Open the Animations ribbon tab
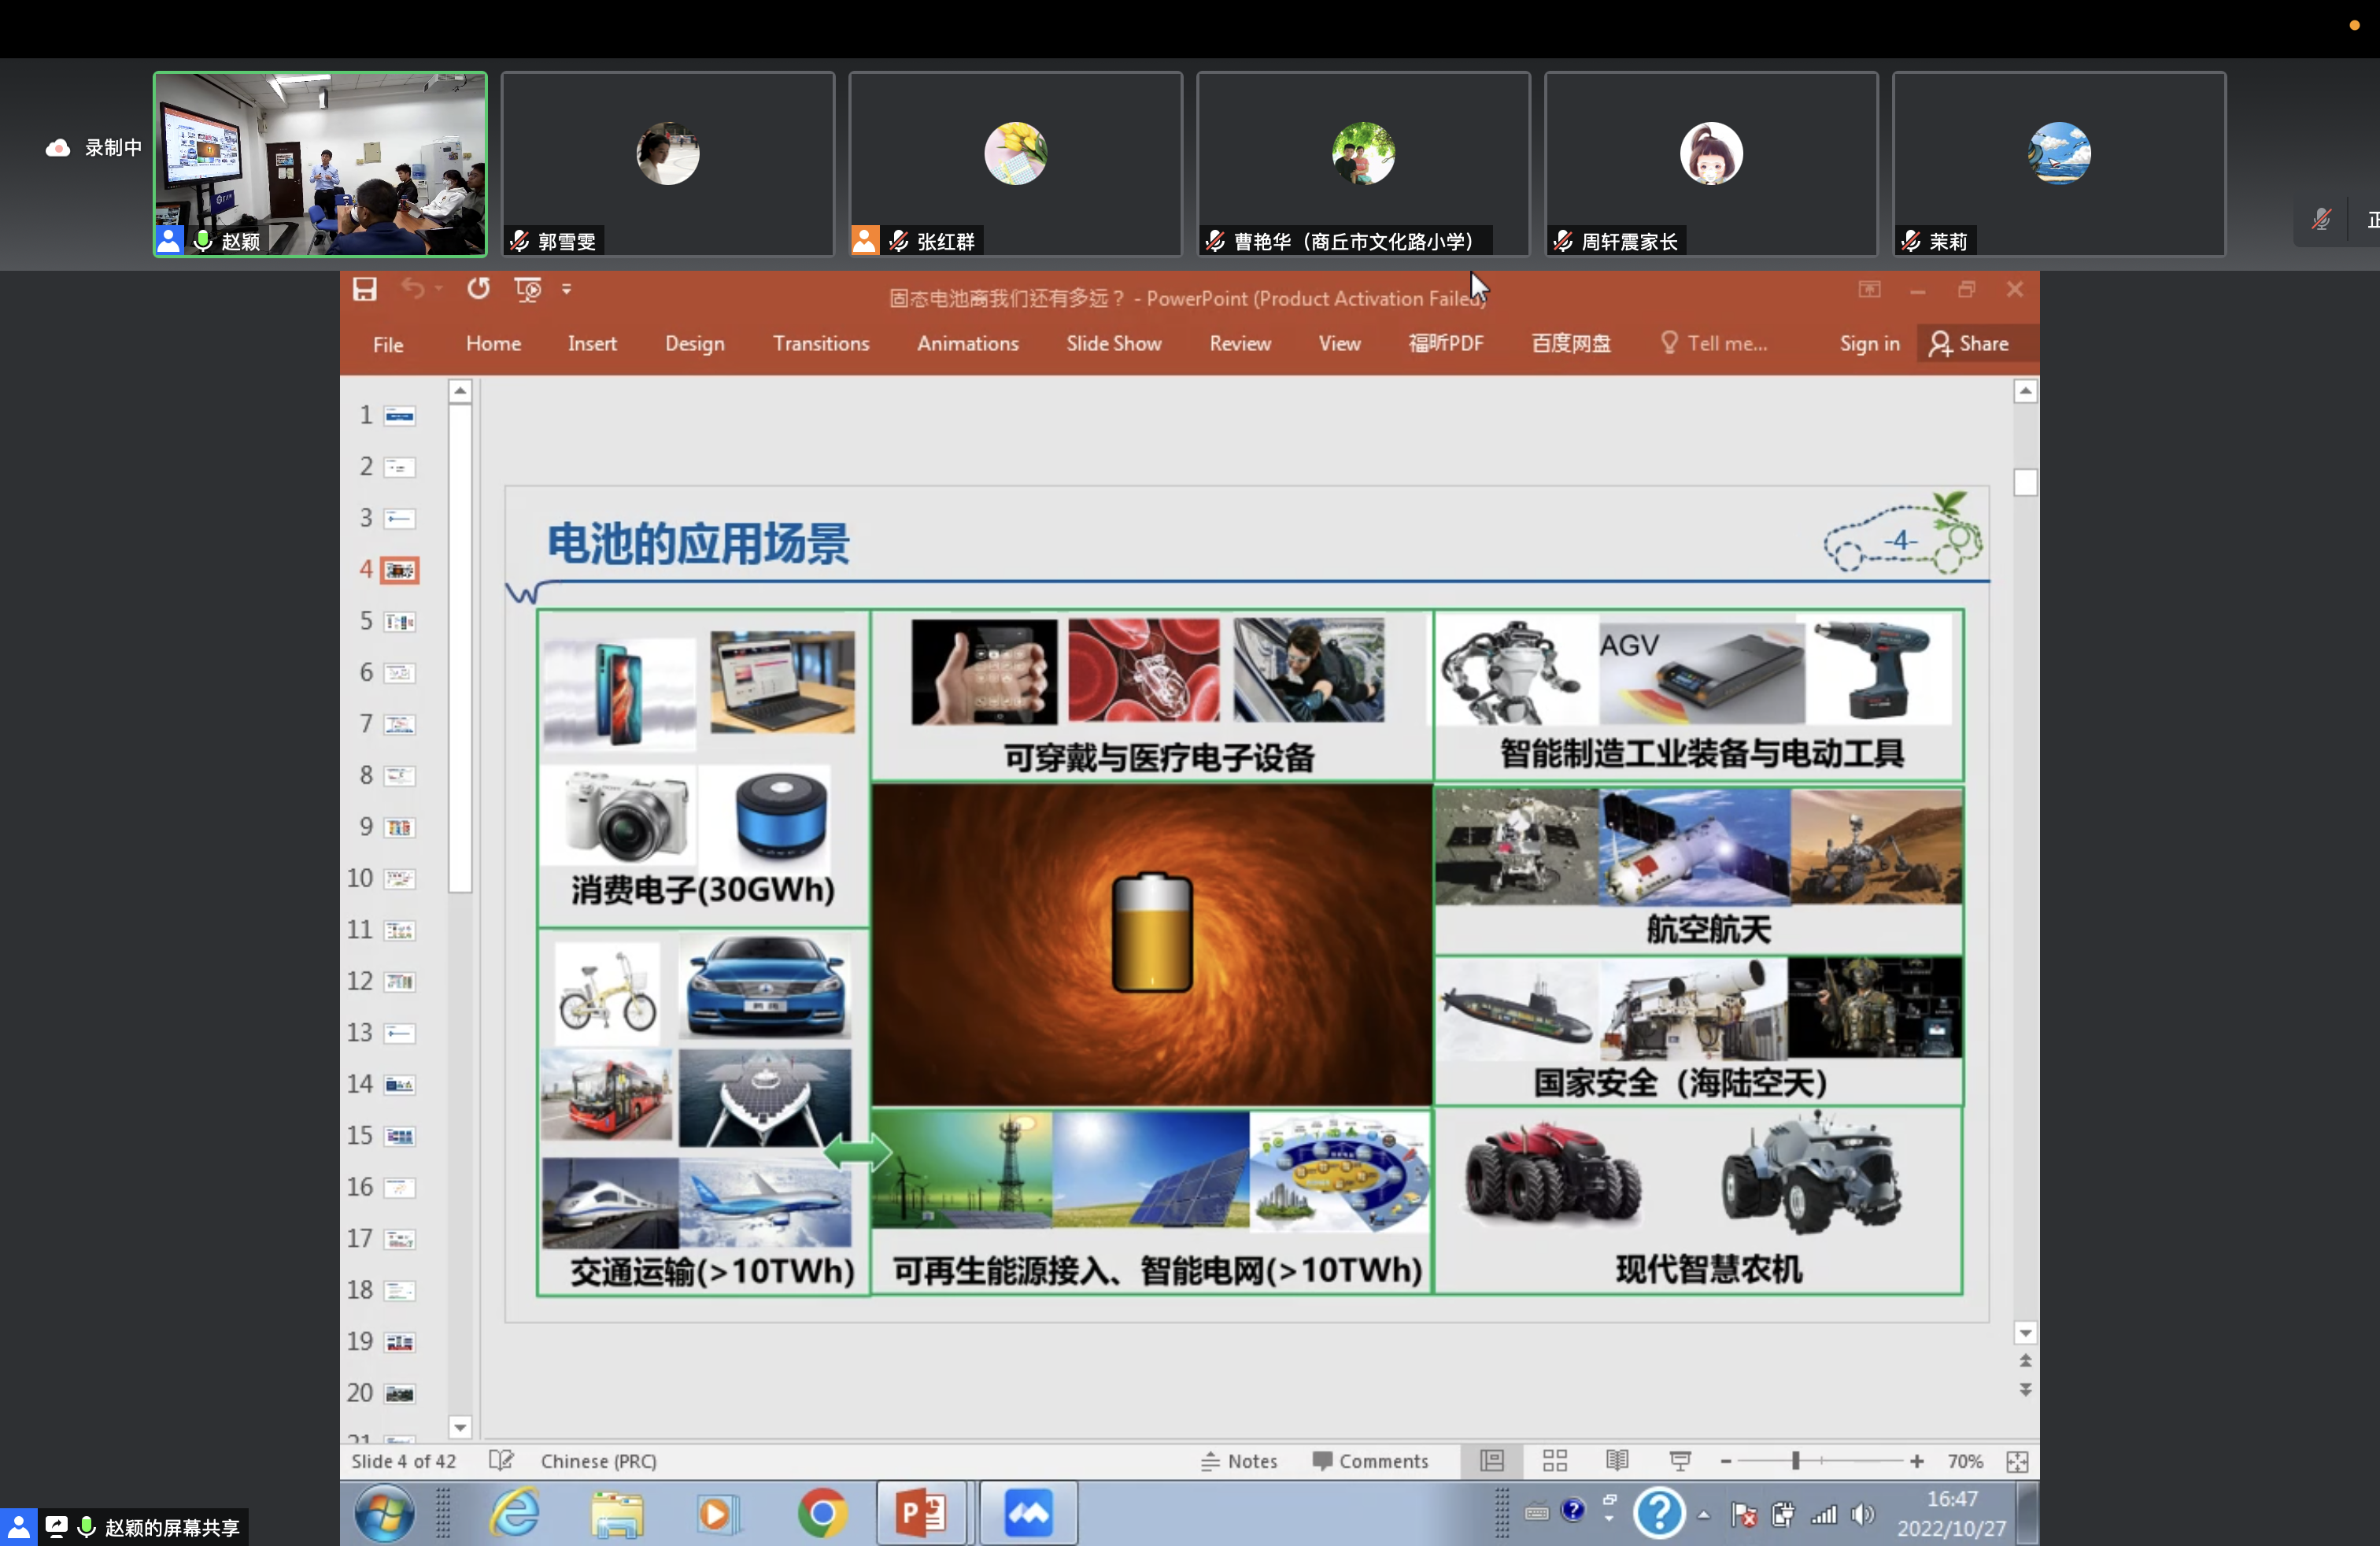This screenshot has width=2380, height=1546. 968,343
